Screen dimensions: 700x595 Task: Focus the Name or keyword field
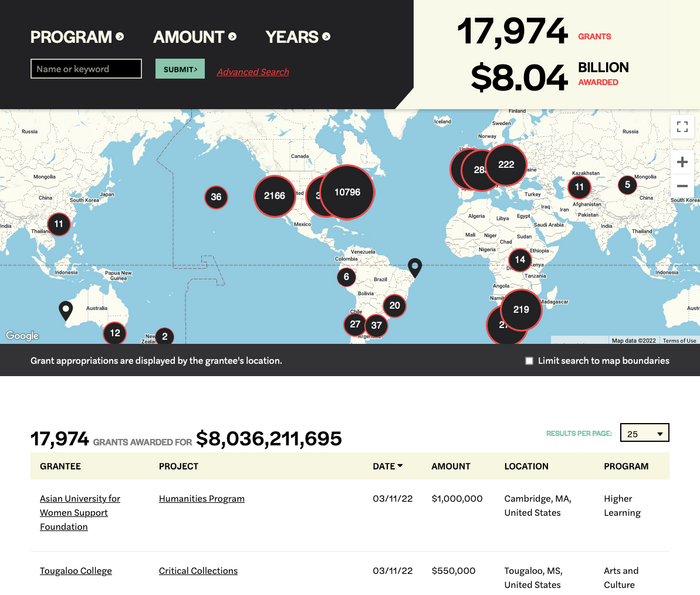tap(86, 69)
